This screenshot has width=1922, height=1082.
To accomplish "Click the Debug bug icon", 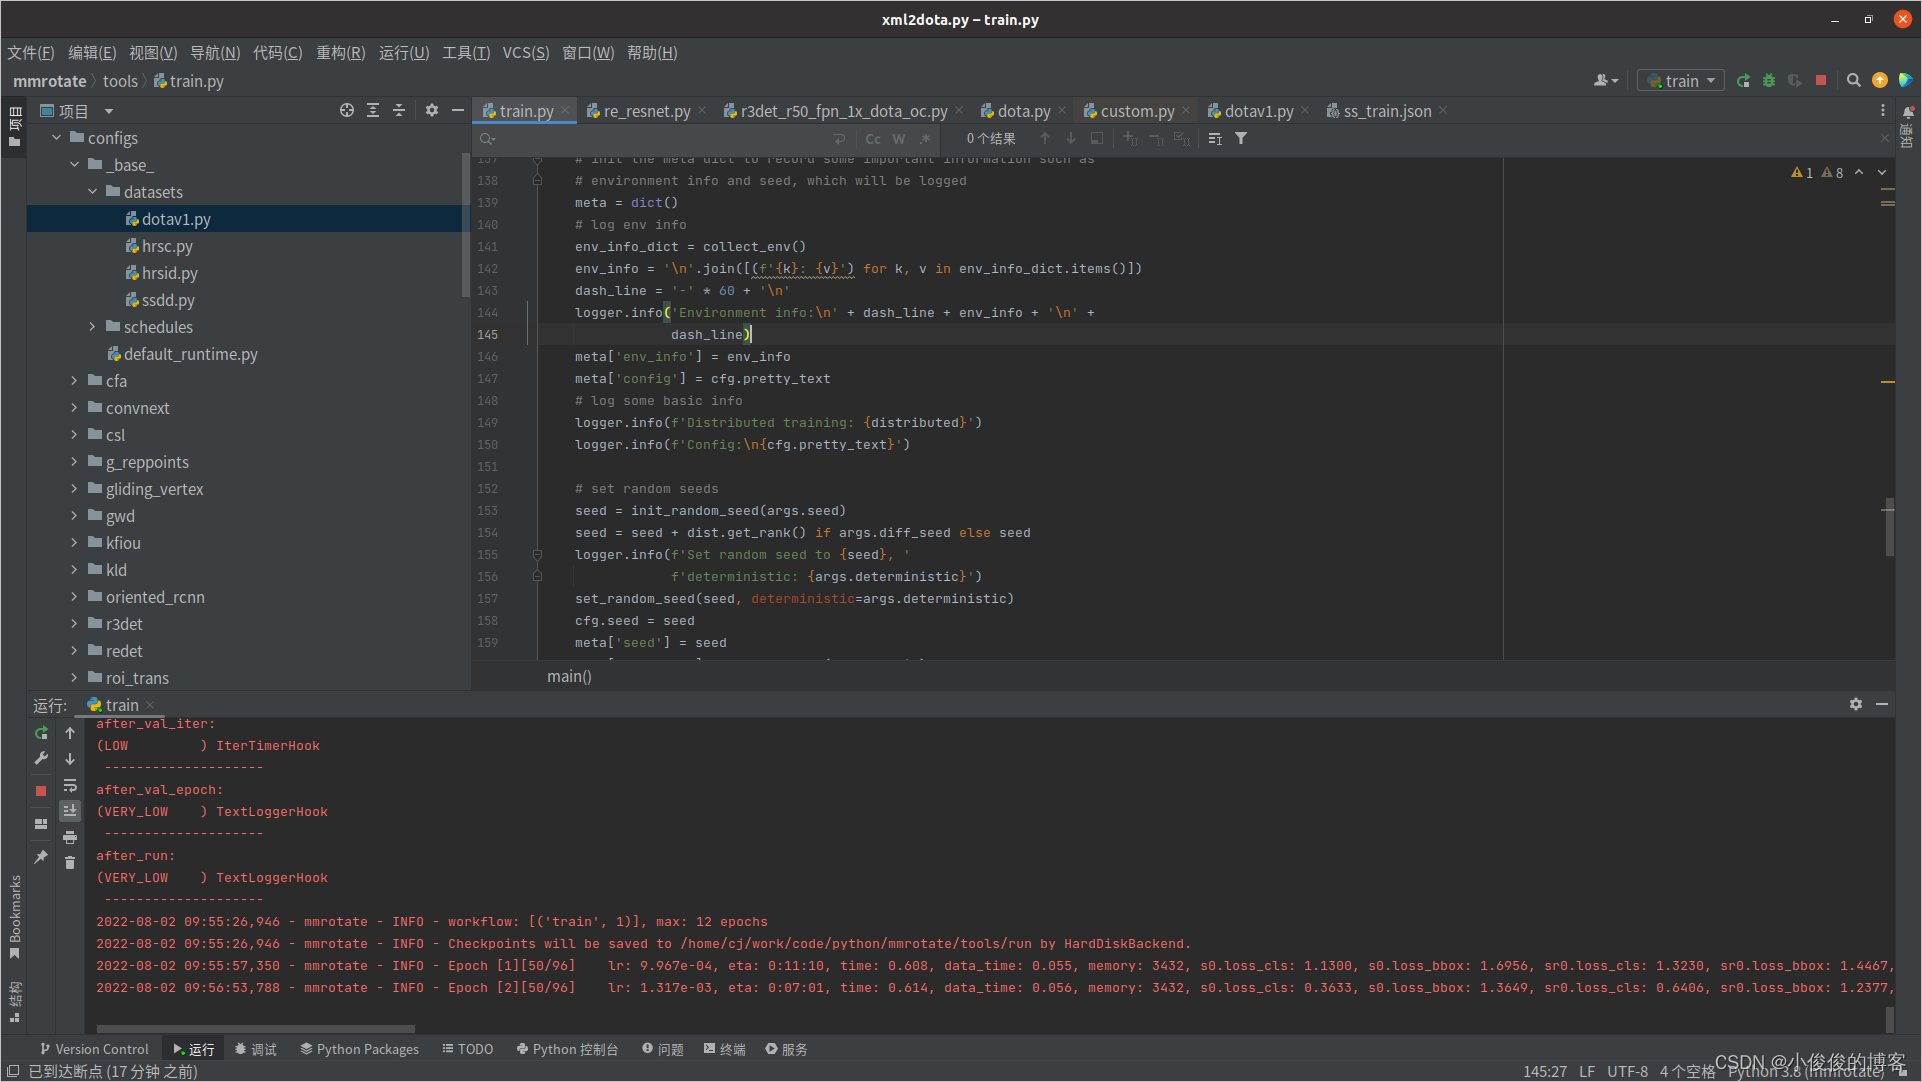I will coord(1769,81).
